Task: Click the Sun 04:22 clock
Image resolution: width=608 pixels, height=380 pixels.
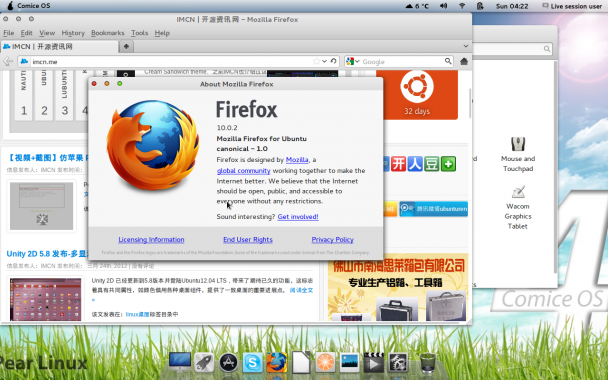Action: 512,6
